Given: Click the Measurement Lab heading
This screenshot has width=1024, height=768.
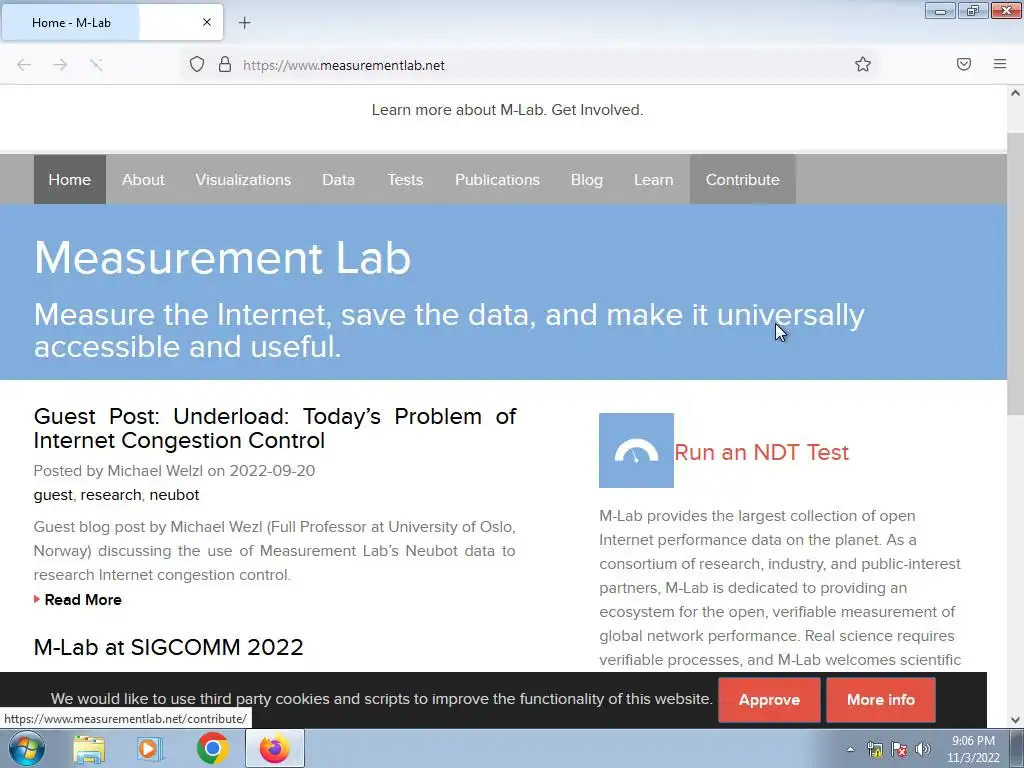Looking at the screenshot, I should pyautogui.click(x=222, y=257).
